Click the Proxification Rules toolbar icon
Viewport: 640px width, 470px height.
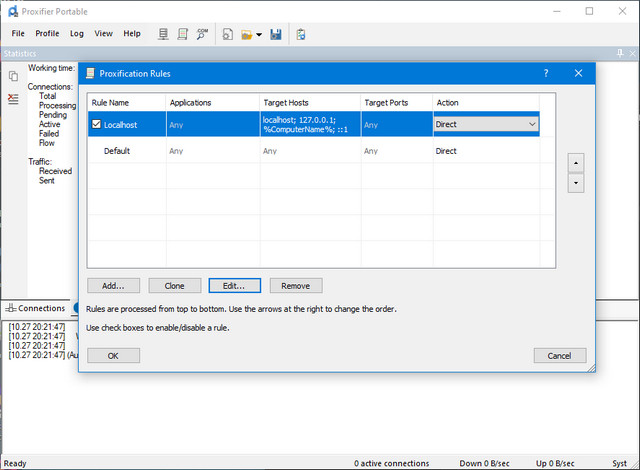pyautogui.click(x=182, y=34)
